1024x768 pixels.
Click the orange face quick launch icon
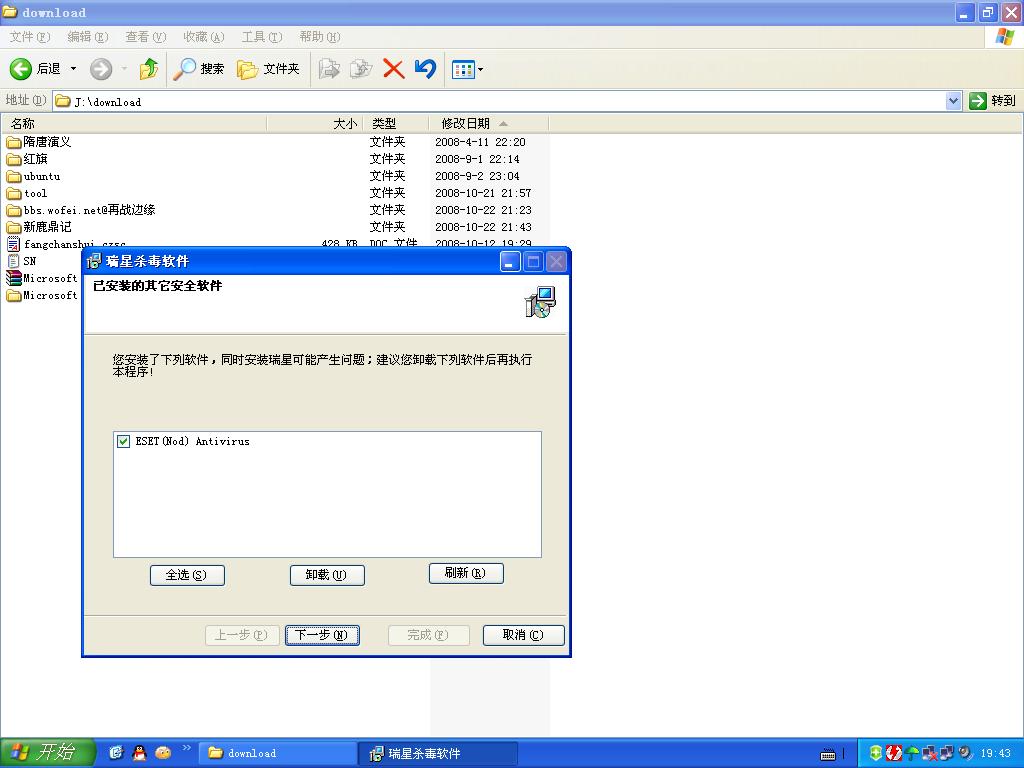click(x=163, y=753)
